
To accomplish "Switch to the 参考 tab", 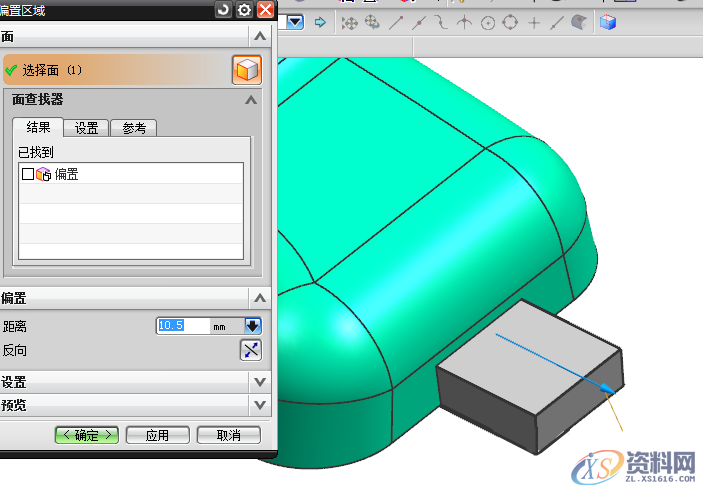I will coord(134,128).
